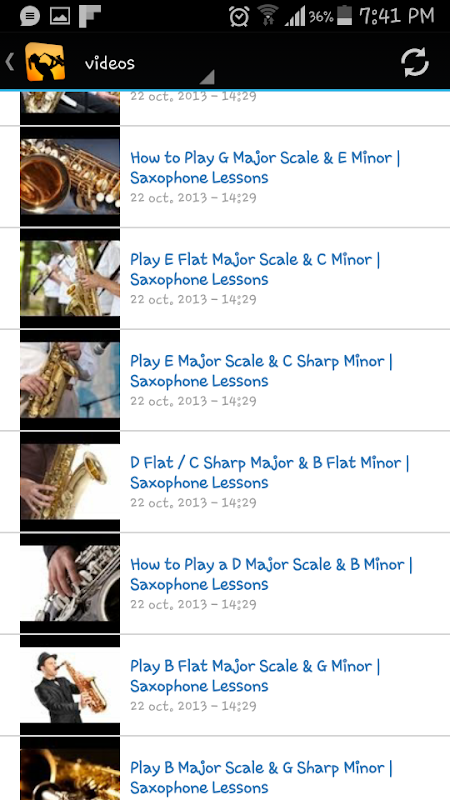
Task: Expand the videos dropdown spinner
Action: coord(149,64)
